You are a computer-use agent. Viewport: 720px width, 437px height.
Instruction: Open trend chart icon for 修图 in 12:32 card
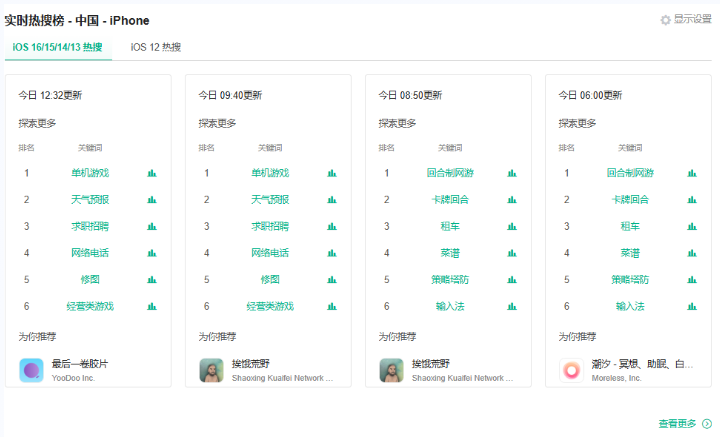tap(152, 280)
